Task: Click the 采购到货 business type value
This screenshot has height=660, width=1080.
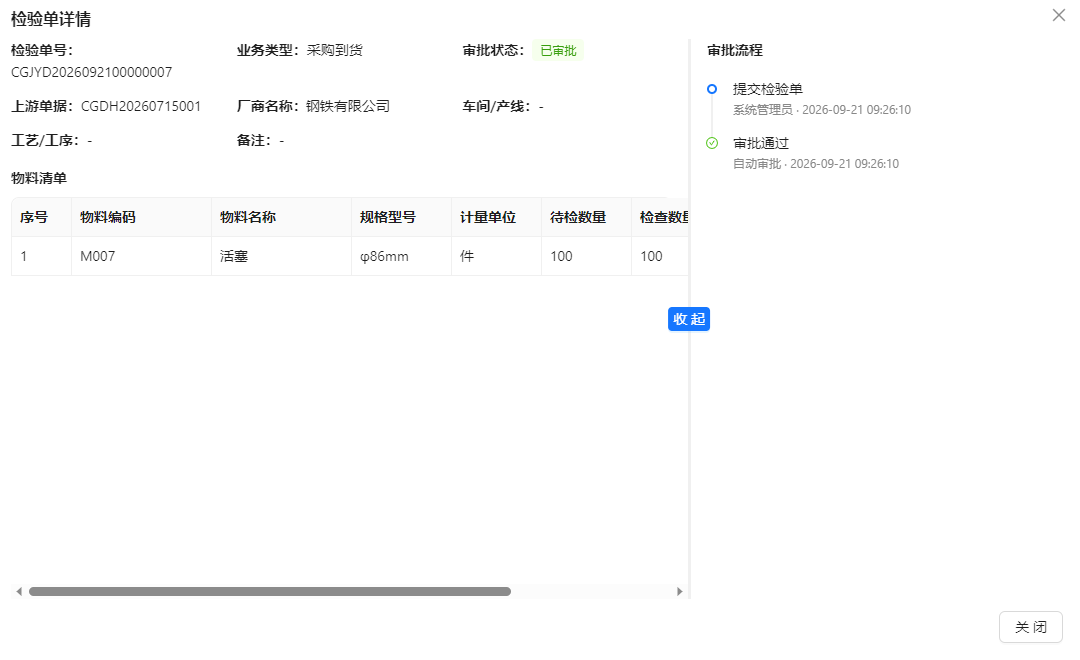Action: tap(335, 50)
